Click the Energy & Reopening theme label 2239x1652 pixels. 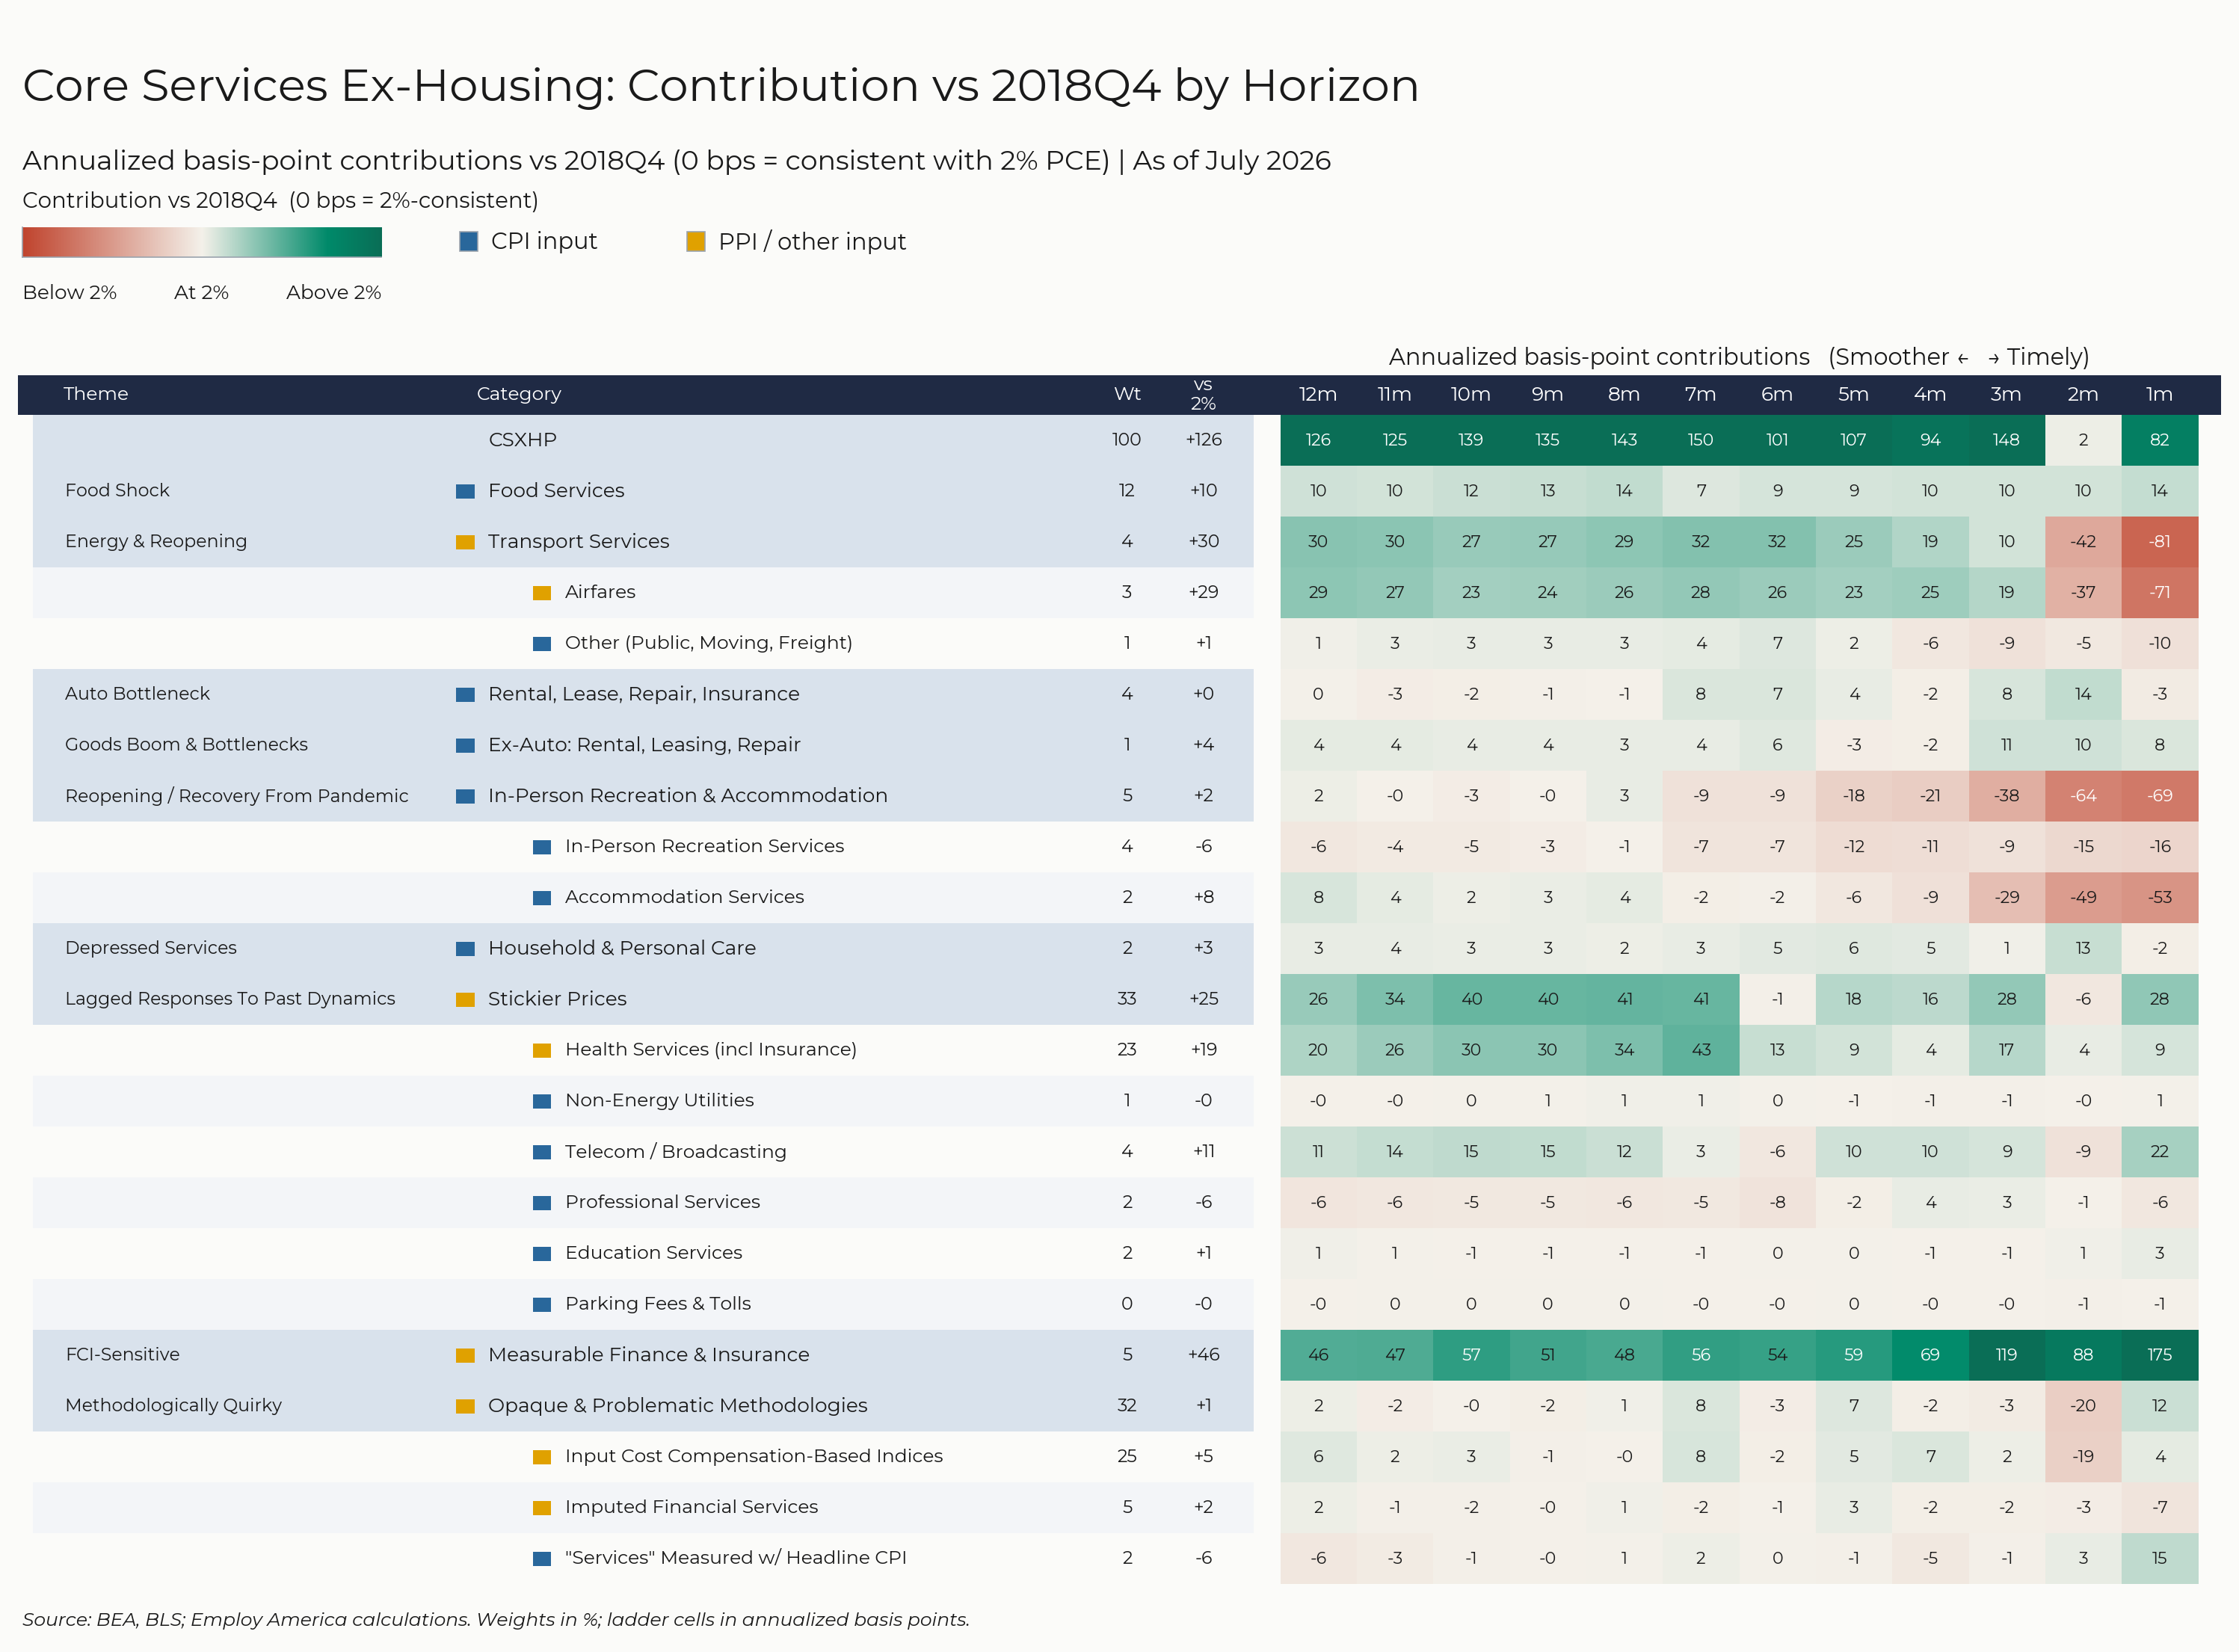click(156, 542)
